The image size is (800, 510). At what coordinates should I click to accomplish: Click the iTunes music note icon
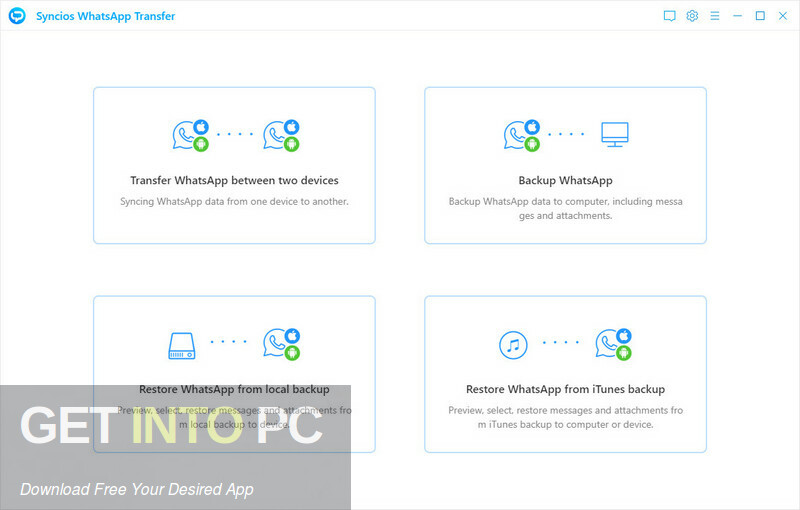coord(513,345)
